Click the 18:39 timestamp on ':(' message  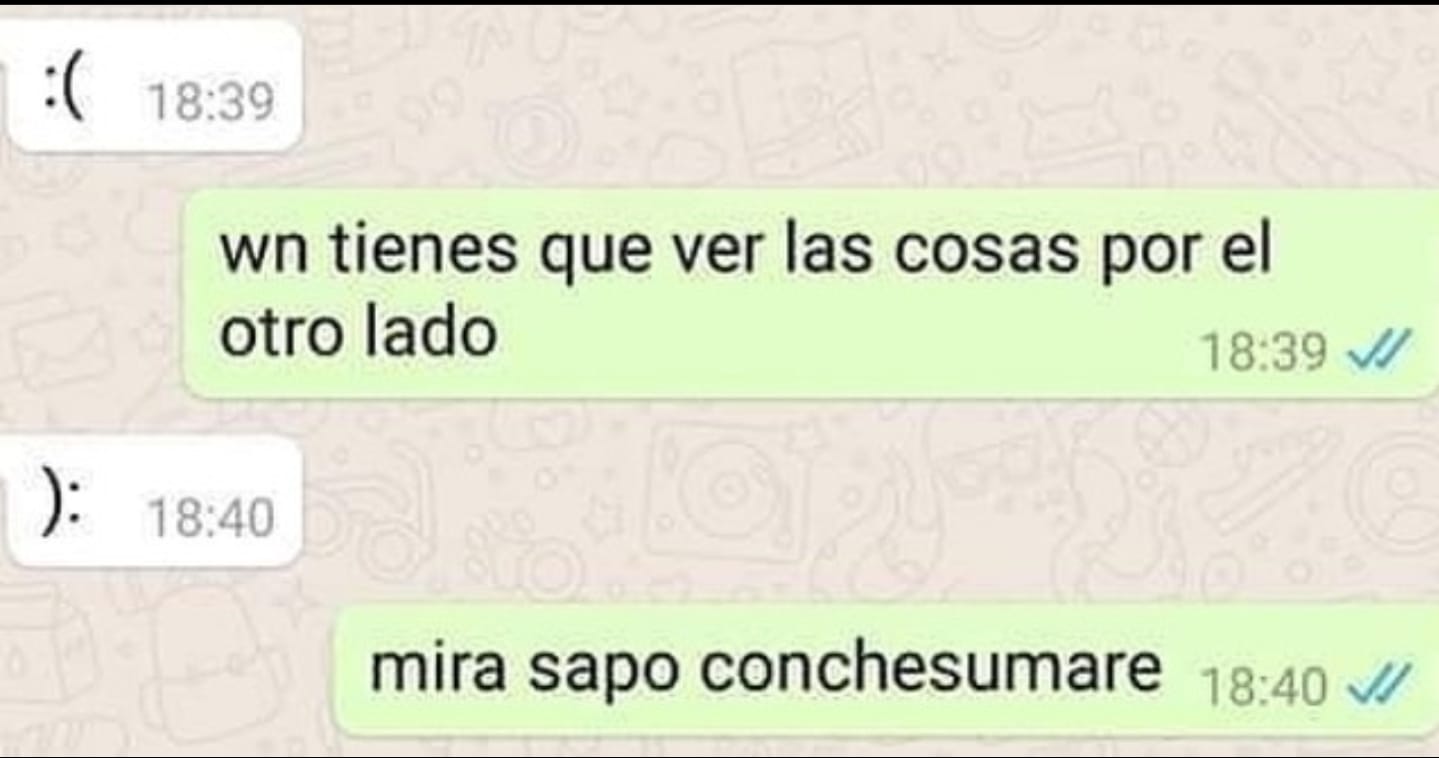tap(210, 102)
